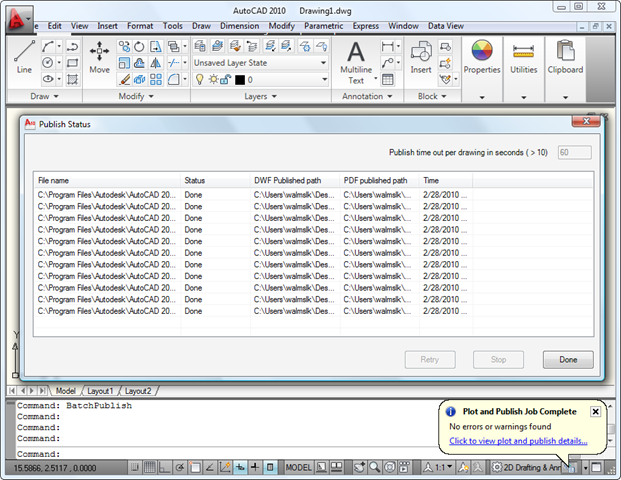Click the publish time out seconds field

coord(574,153)
